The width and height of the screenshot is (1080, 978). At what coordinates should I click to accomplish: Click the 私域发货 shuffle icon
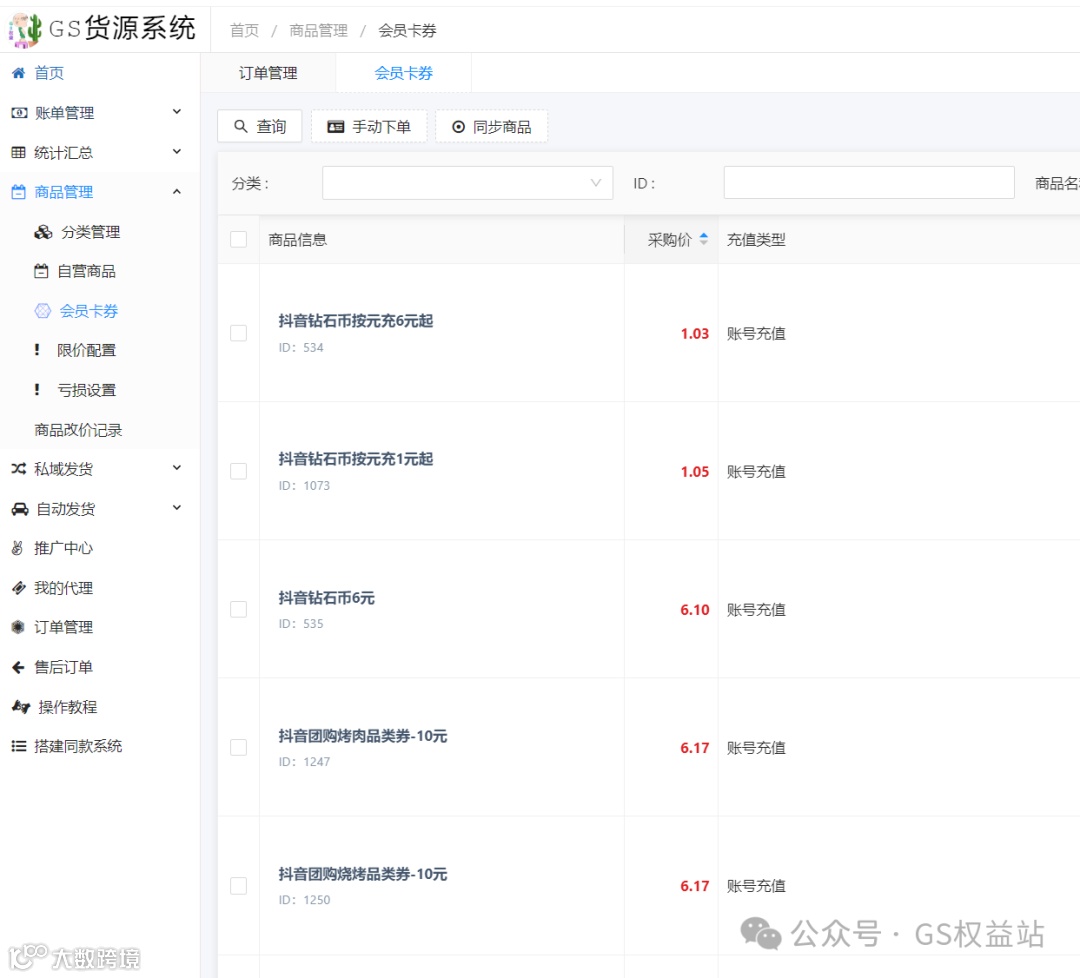(x=19, y=469)
